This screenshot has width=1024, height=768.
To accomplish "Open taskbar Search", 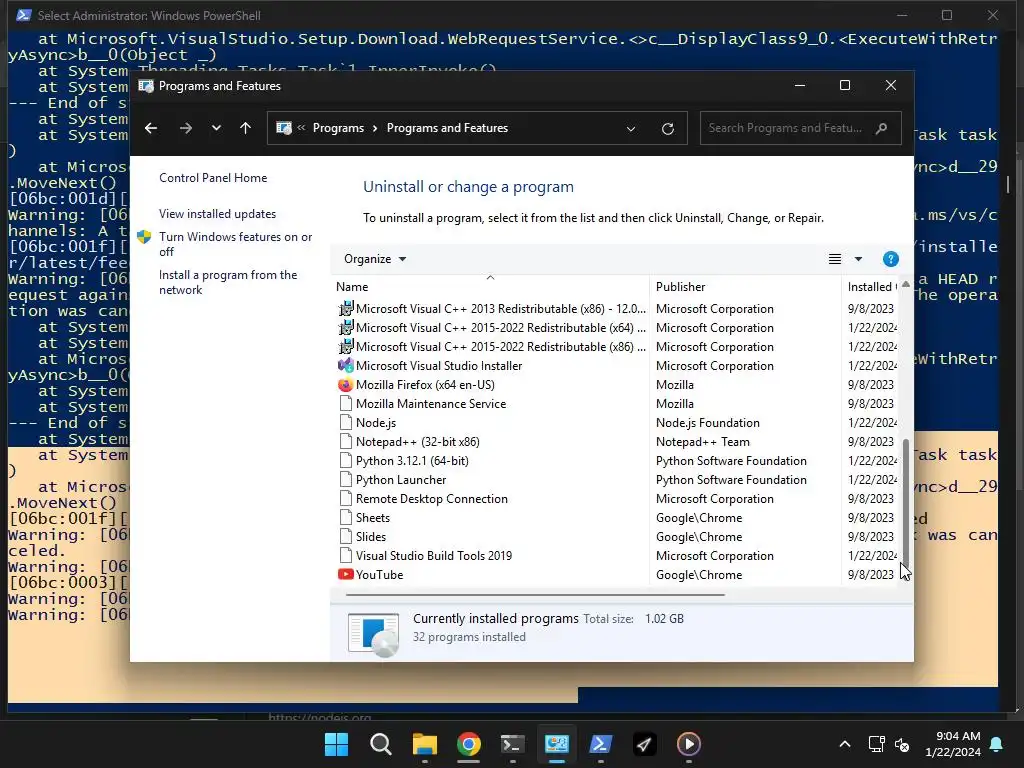I will [381, 744].
